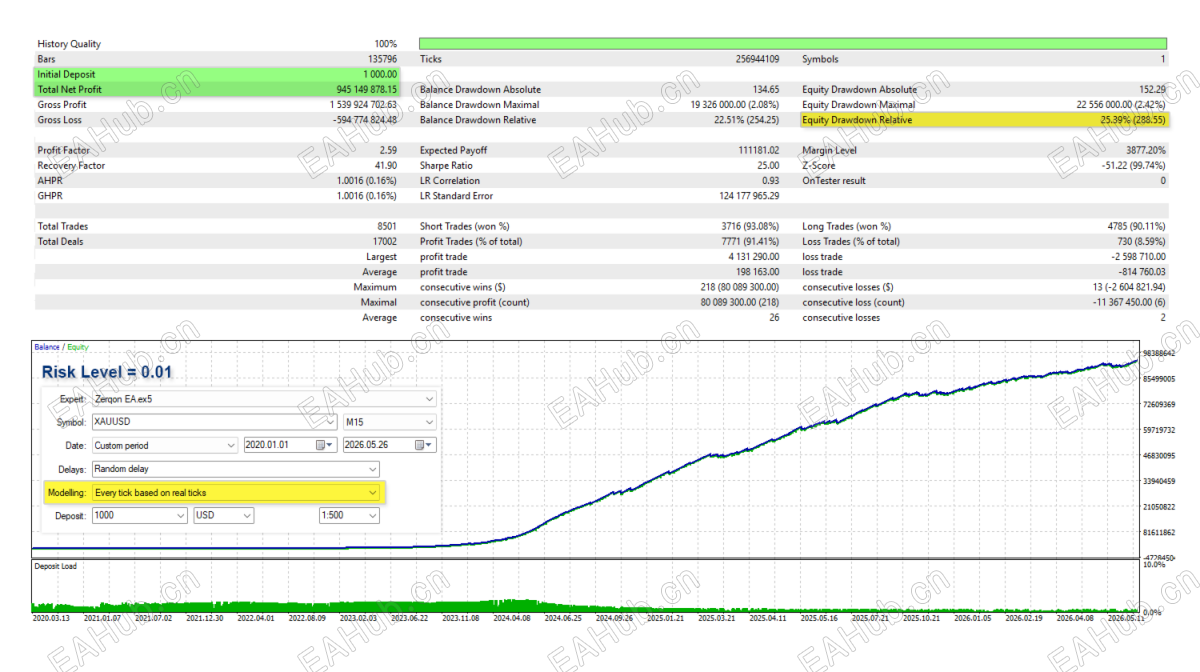Open the 1:500 leverage dropdown

349,516
